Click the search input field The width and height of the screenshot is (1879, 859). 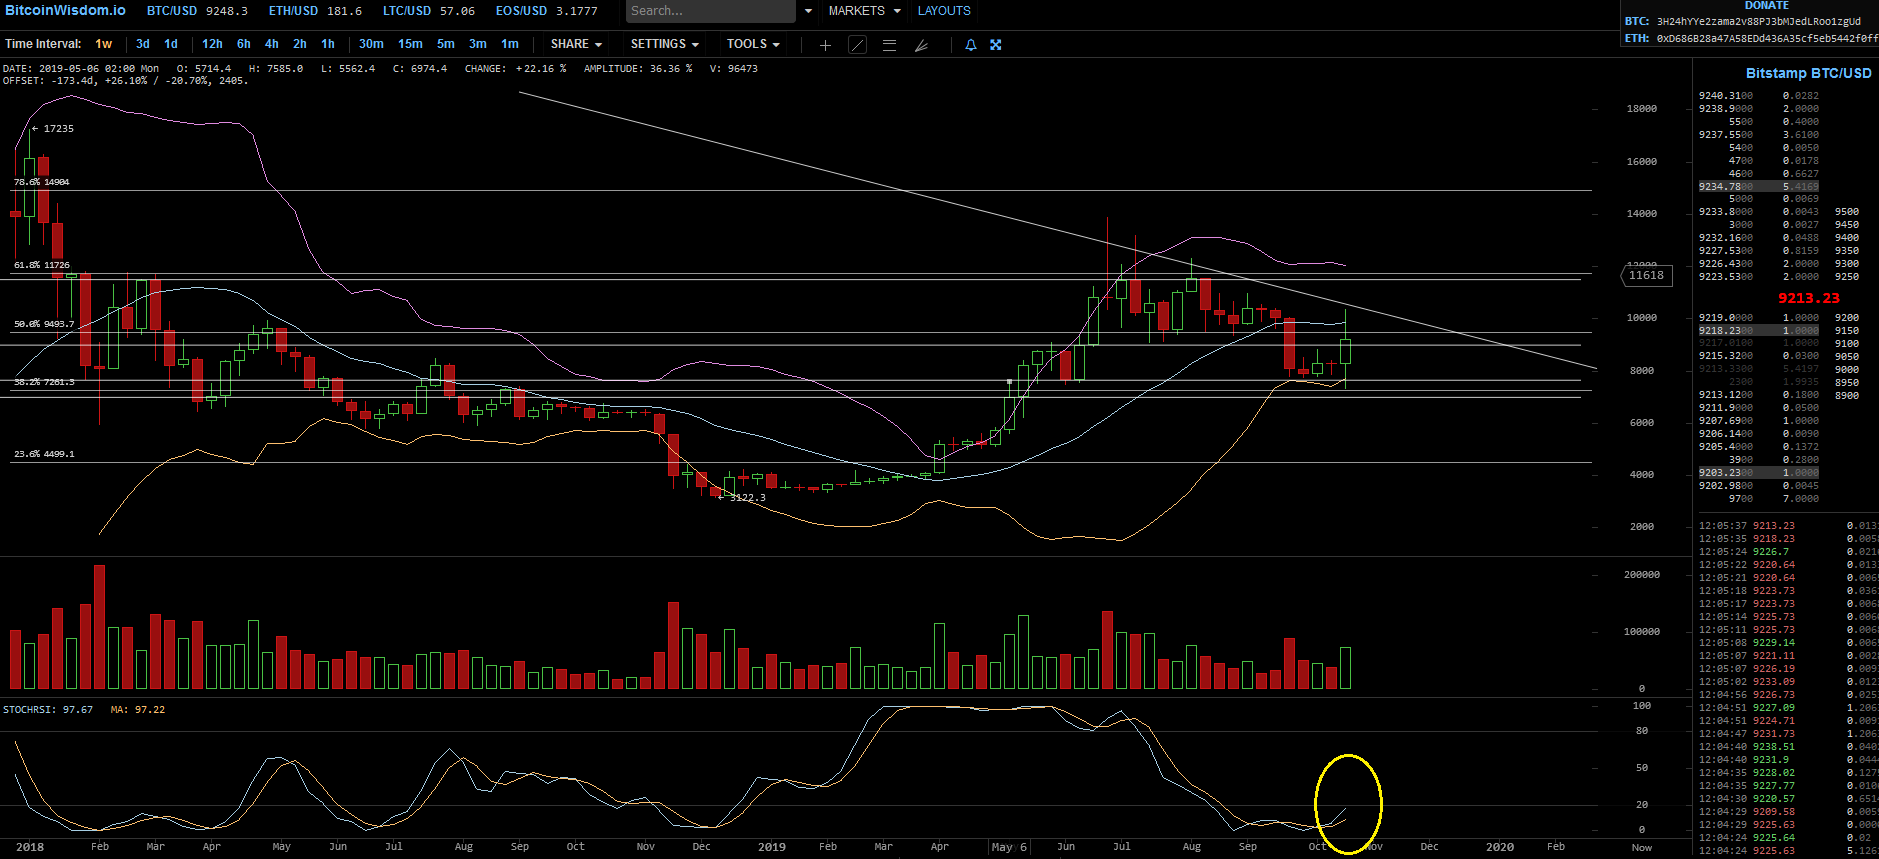[x=710, y=11]
